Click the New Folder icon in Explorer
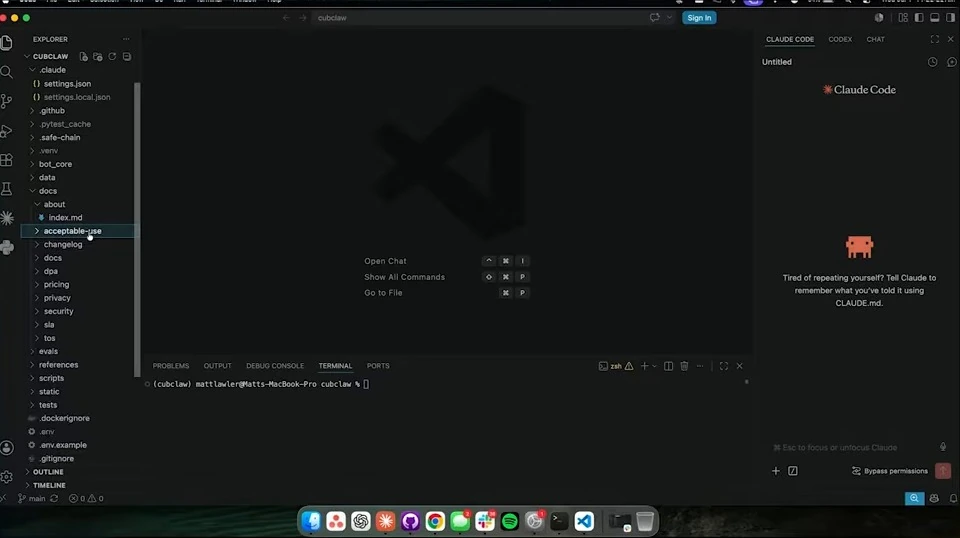This screenshot has width=960, height=538. pos(98,56)
